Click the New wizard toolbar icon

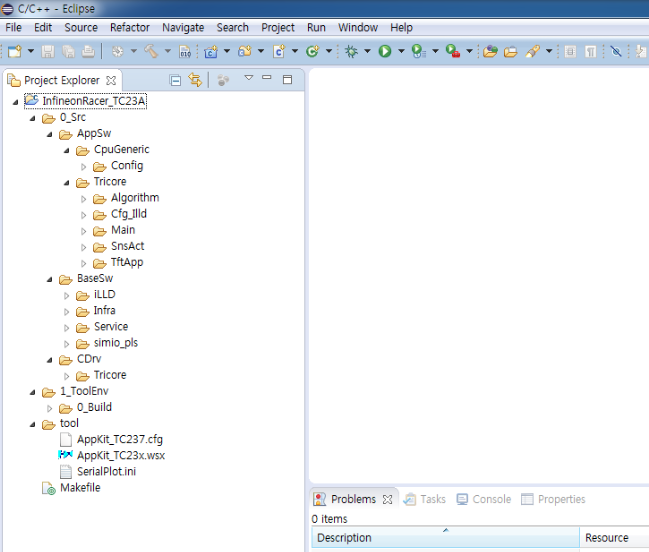[15, 51]
